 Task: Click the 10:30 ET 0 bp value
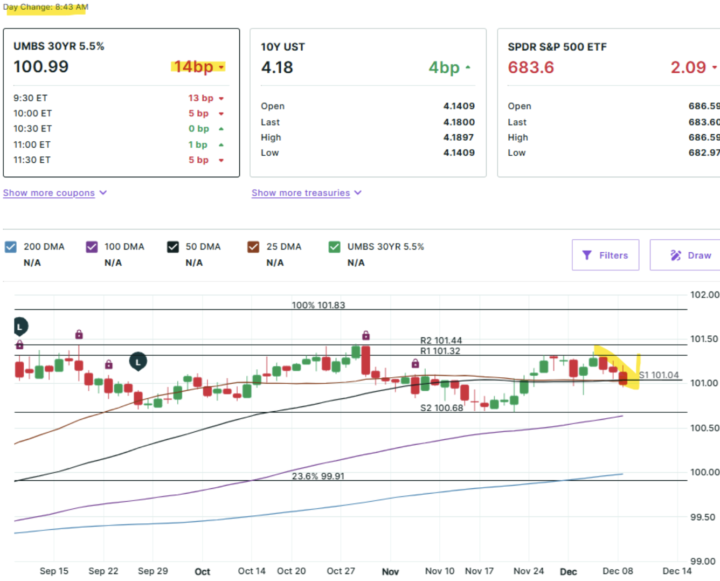coord(199,129)
